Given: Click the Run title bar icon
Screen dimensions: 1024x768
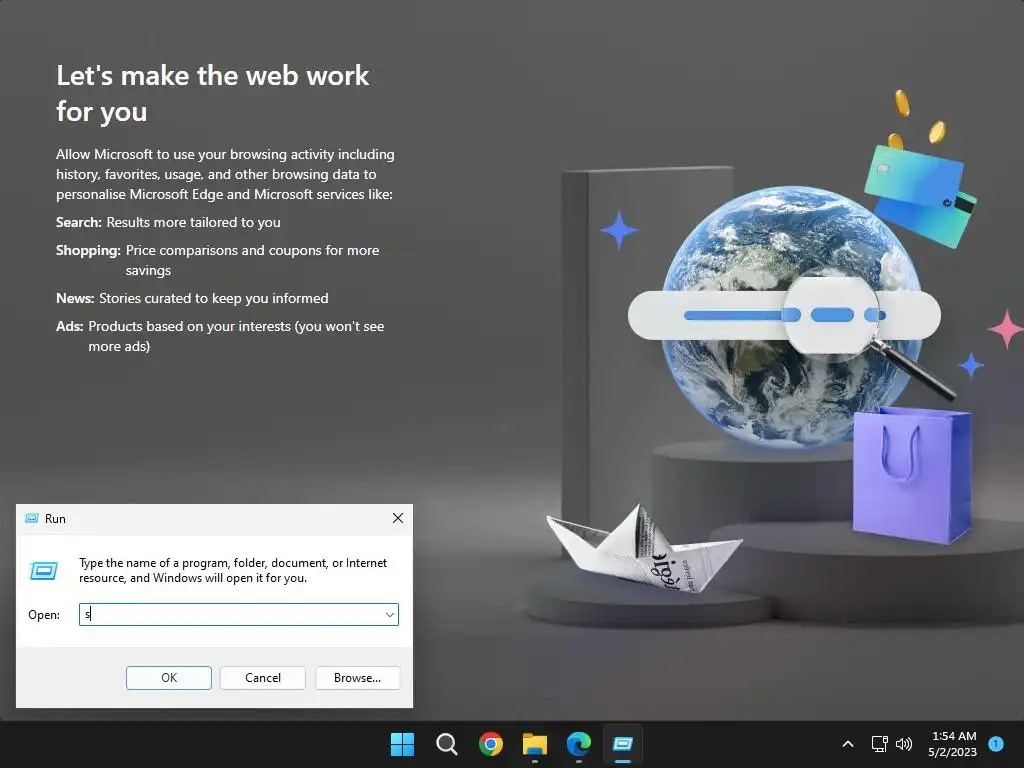Looking at the screenshot, I should 31,519.
